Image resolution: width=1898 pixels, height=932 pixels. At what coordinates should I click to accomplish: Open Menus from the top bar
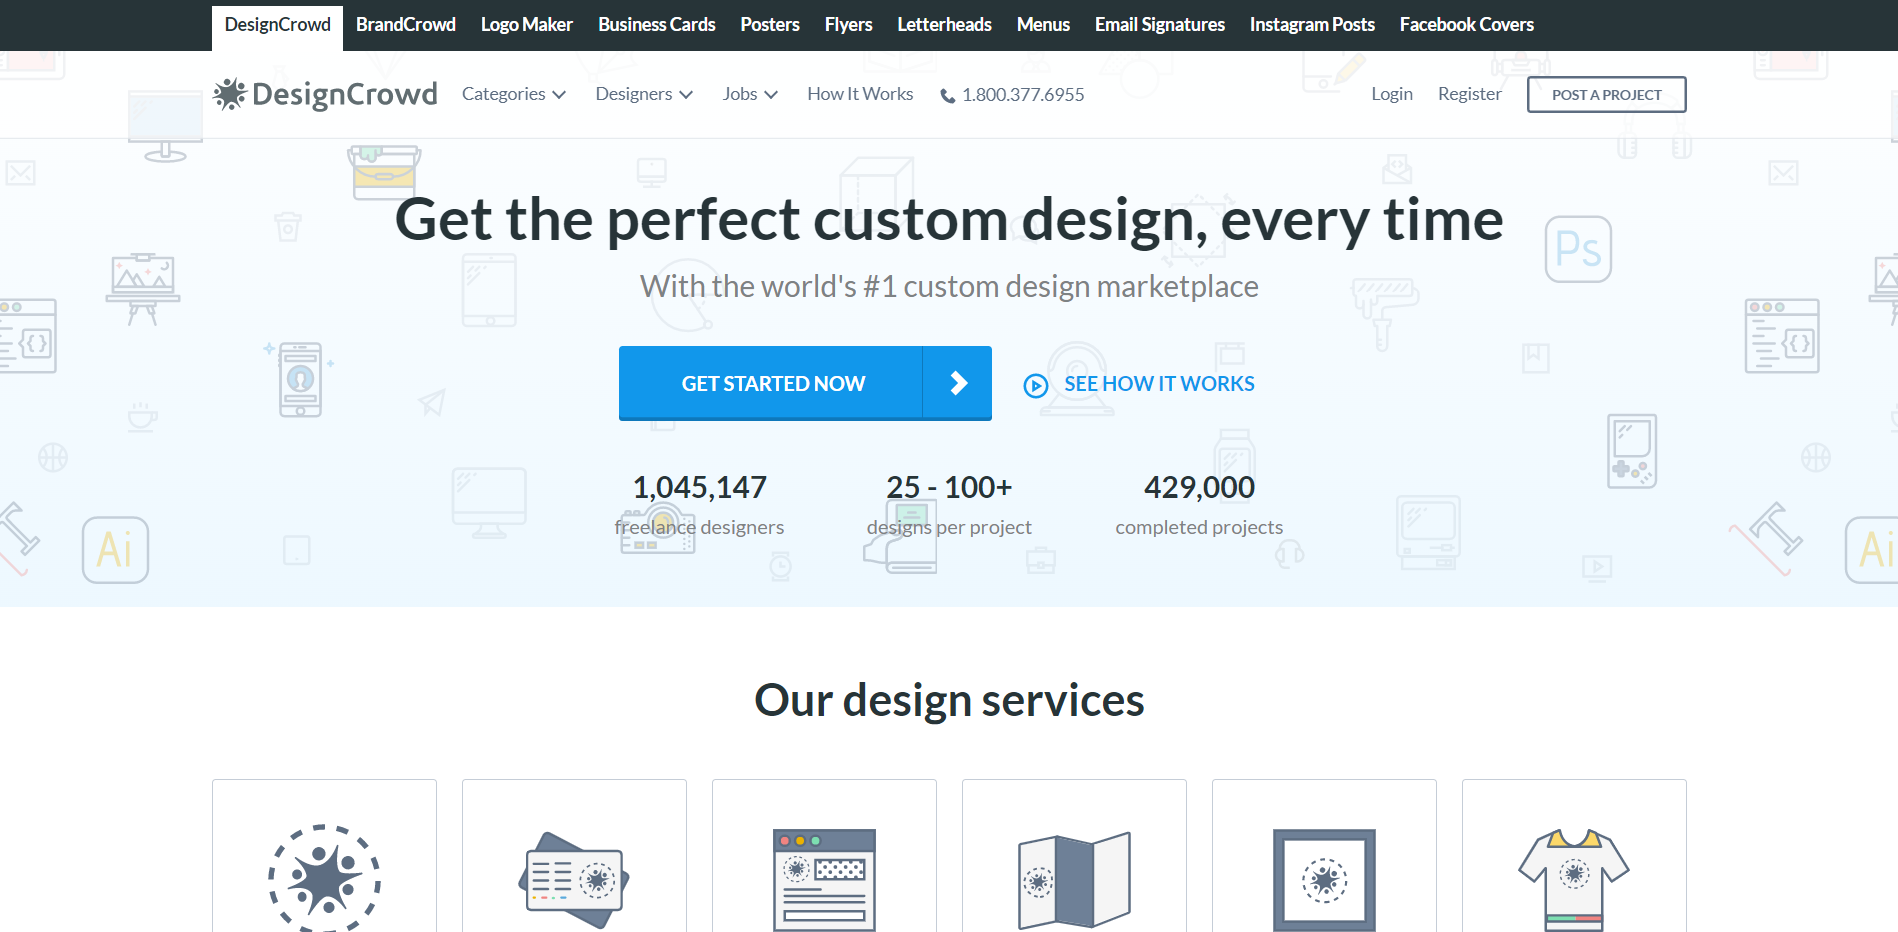click(x=1043, y=25)
